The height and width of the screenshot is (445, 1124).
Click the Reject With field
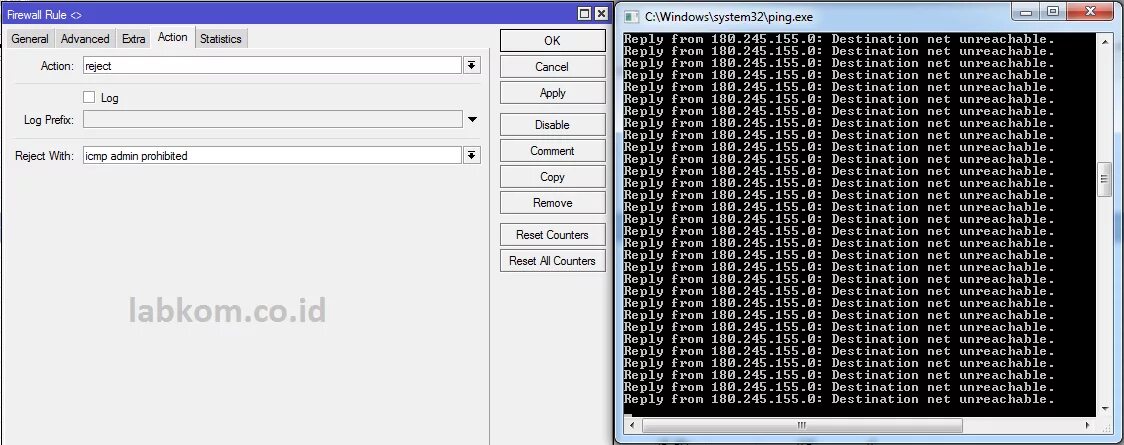pyautogui.click(x=272, y=155)
